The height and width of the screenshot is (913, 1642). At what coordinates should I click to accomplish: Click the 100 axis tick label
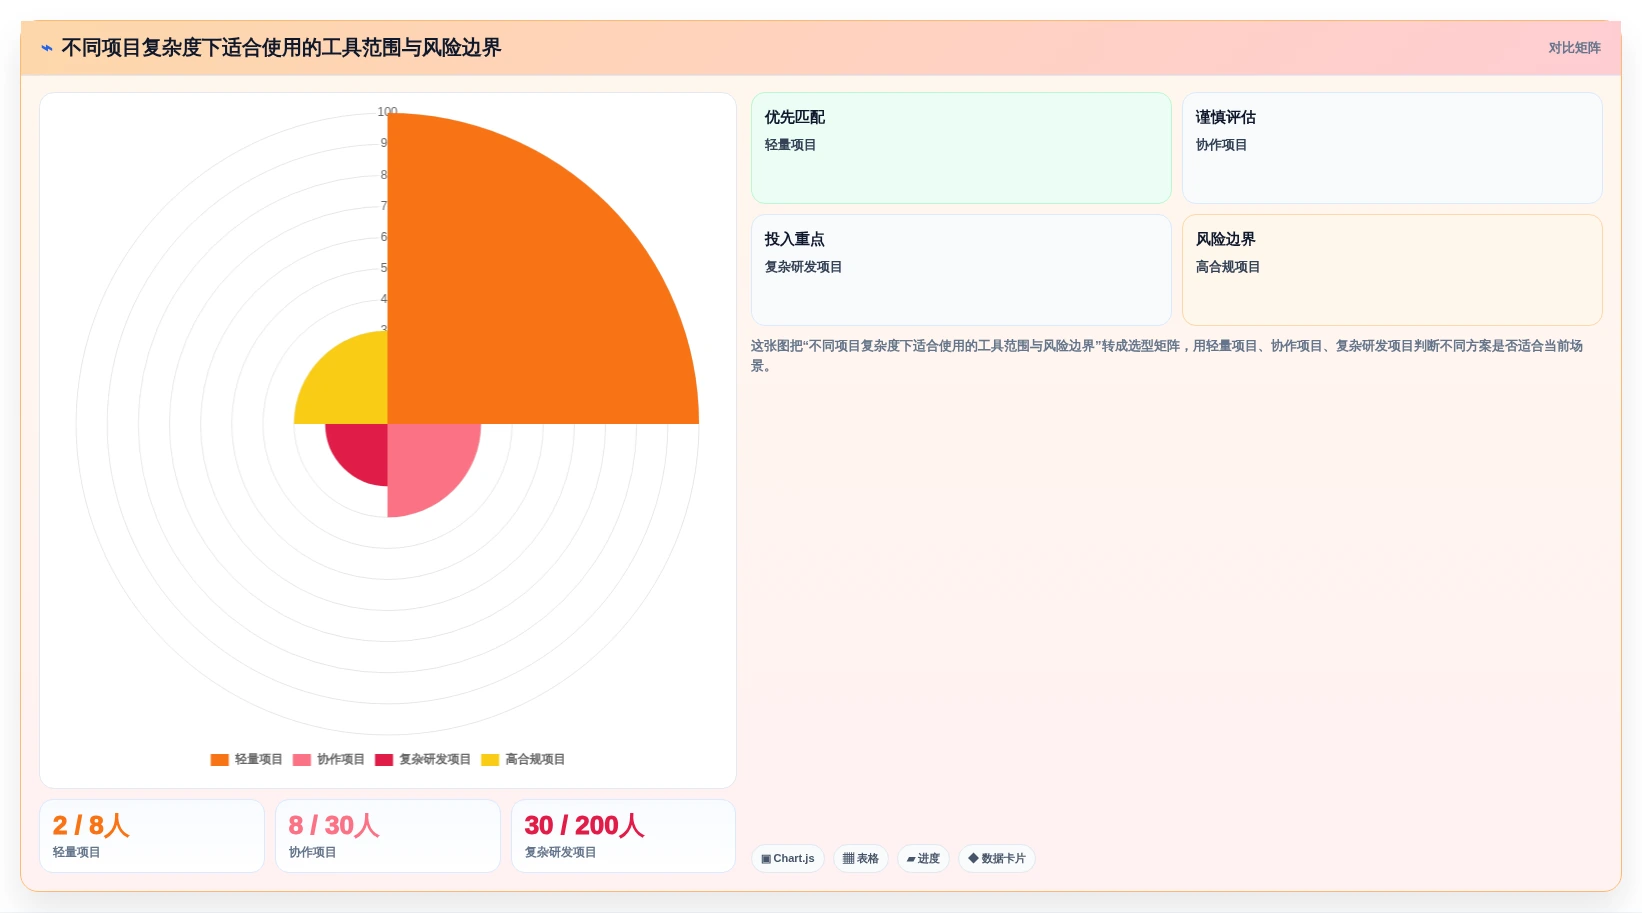387,112
